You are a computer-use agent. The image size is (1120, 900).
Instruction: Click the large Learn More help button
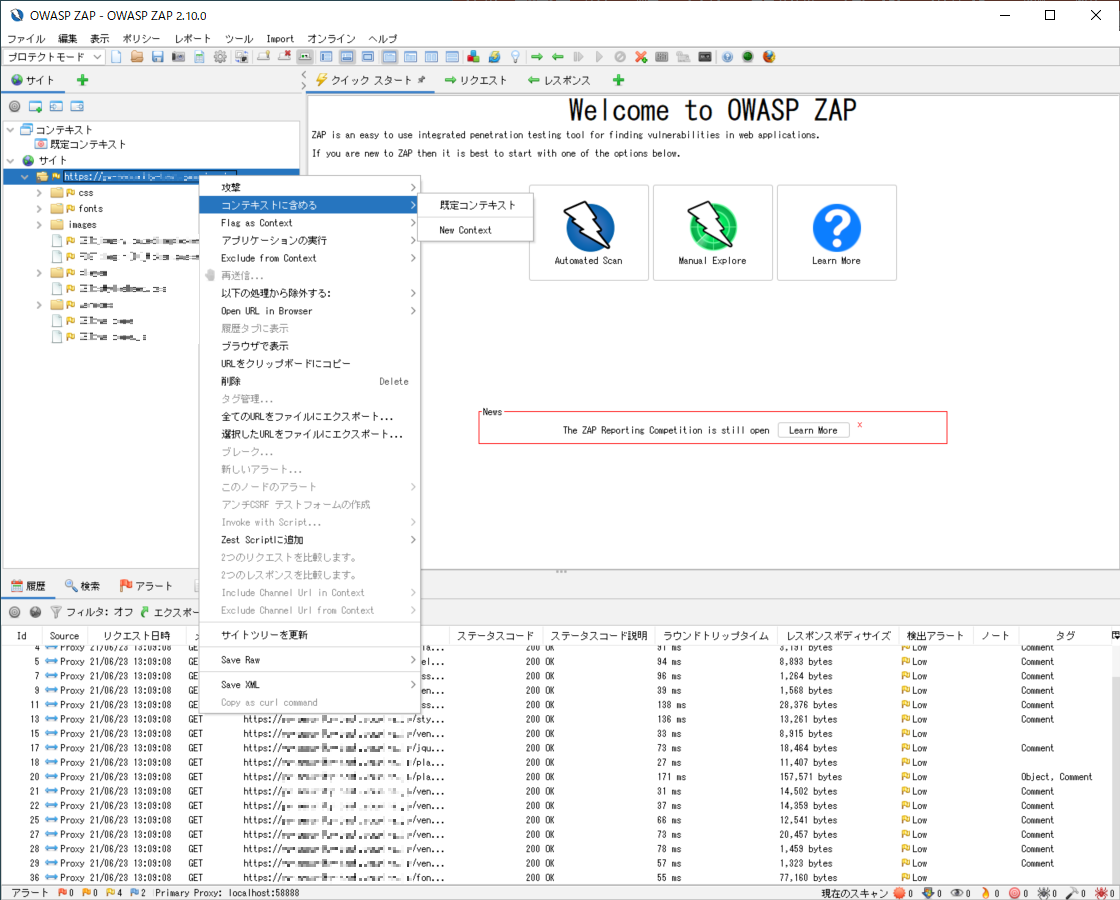836,233
